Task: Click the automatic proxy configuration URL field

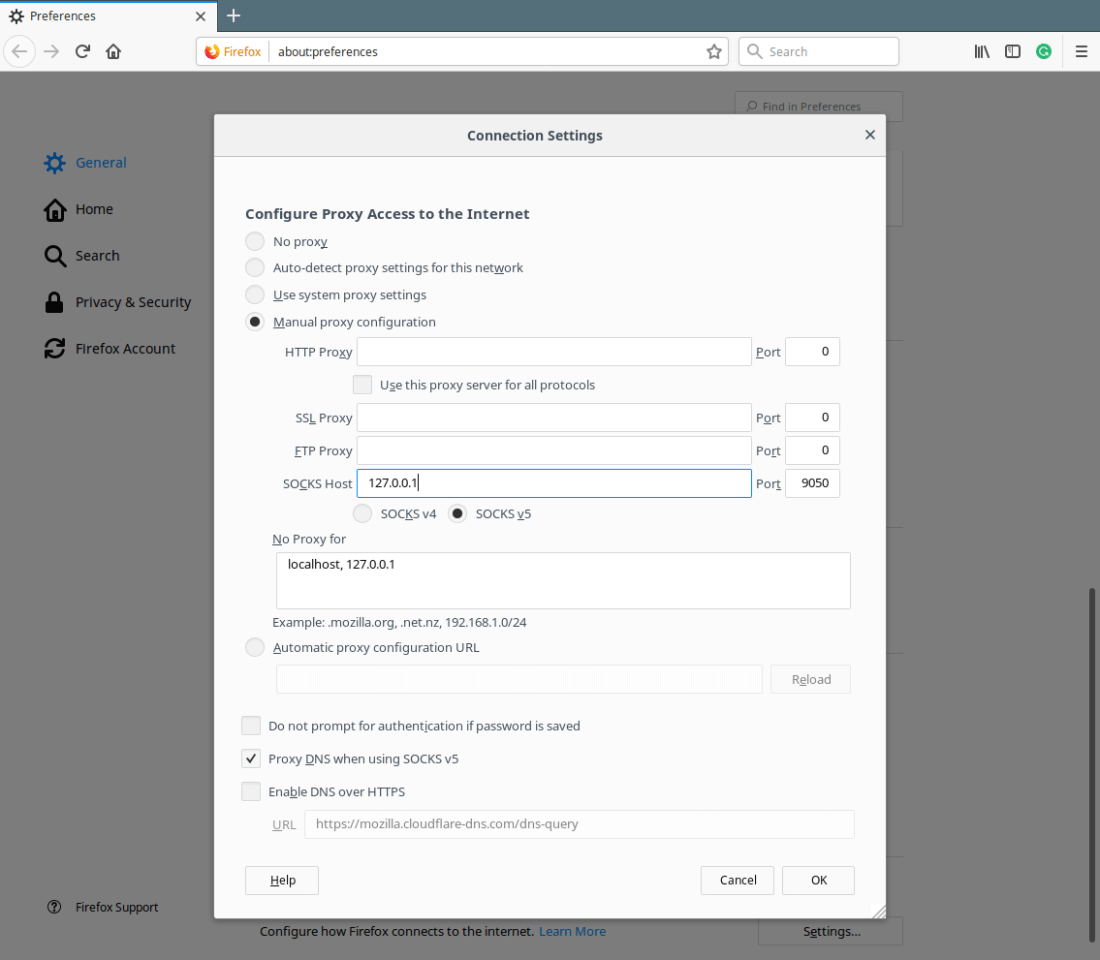Action: tap(519, 679)
